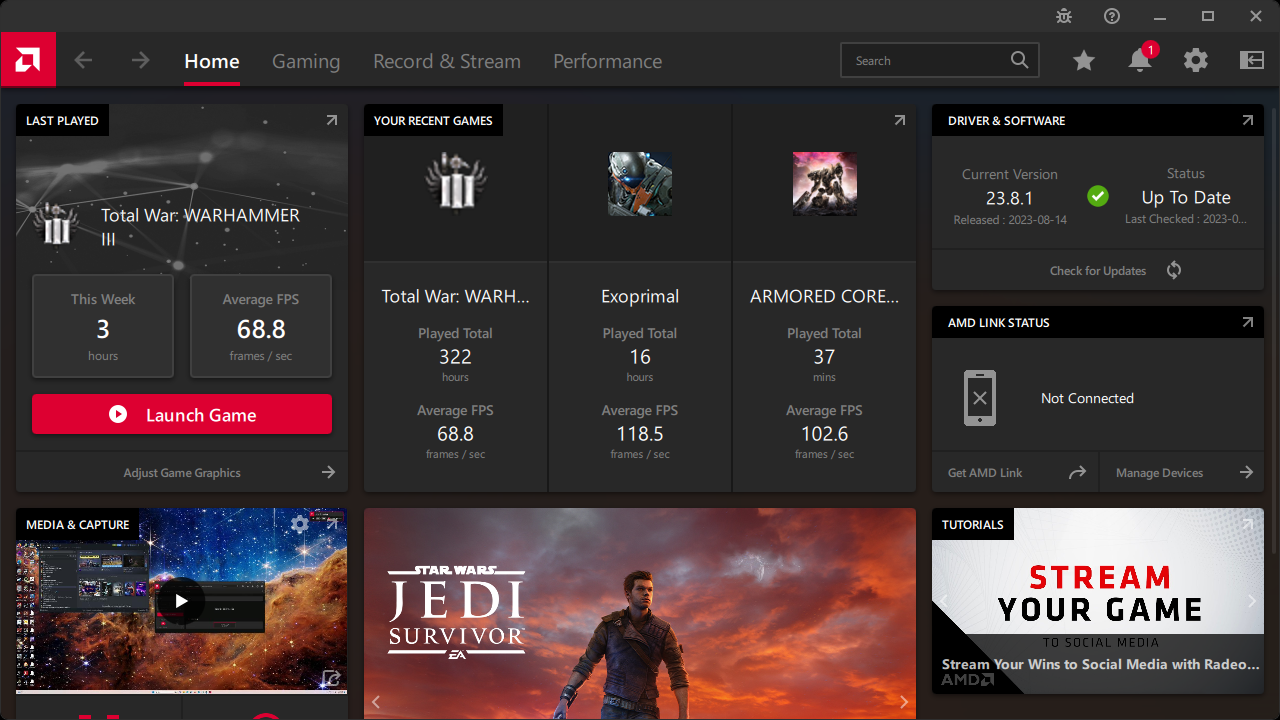Click the Adjust Game Graphics arrow
This screenshot has width=1280, height=720.
coord(328,472)
